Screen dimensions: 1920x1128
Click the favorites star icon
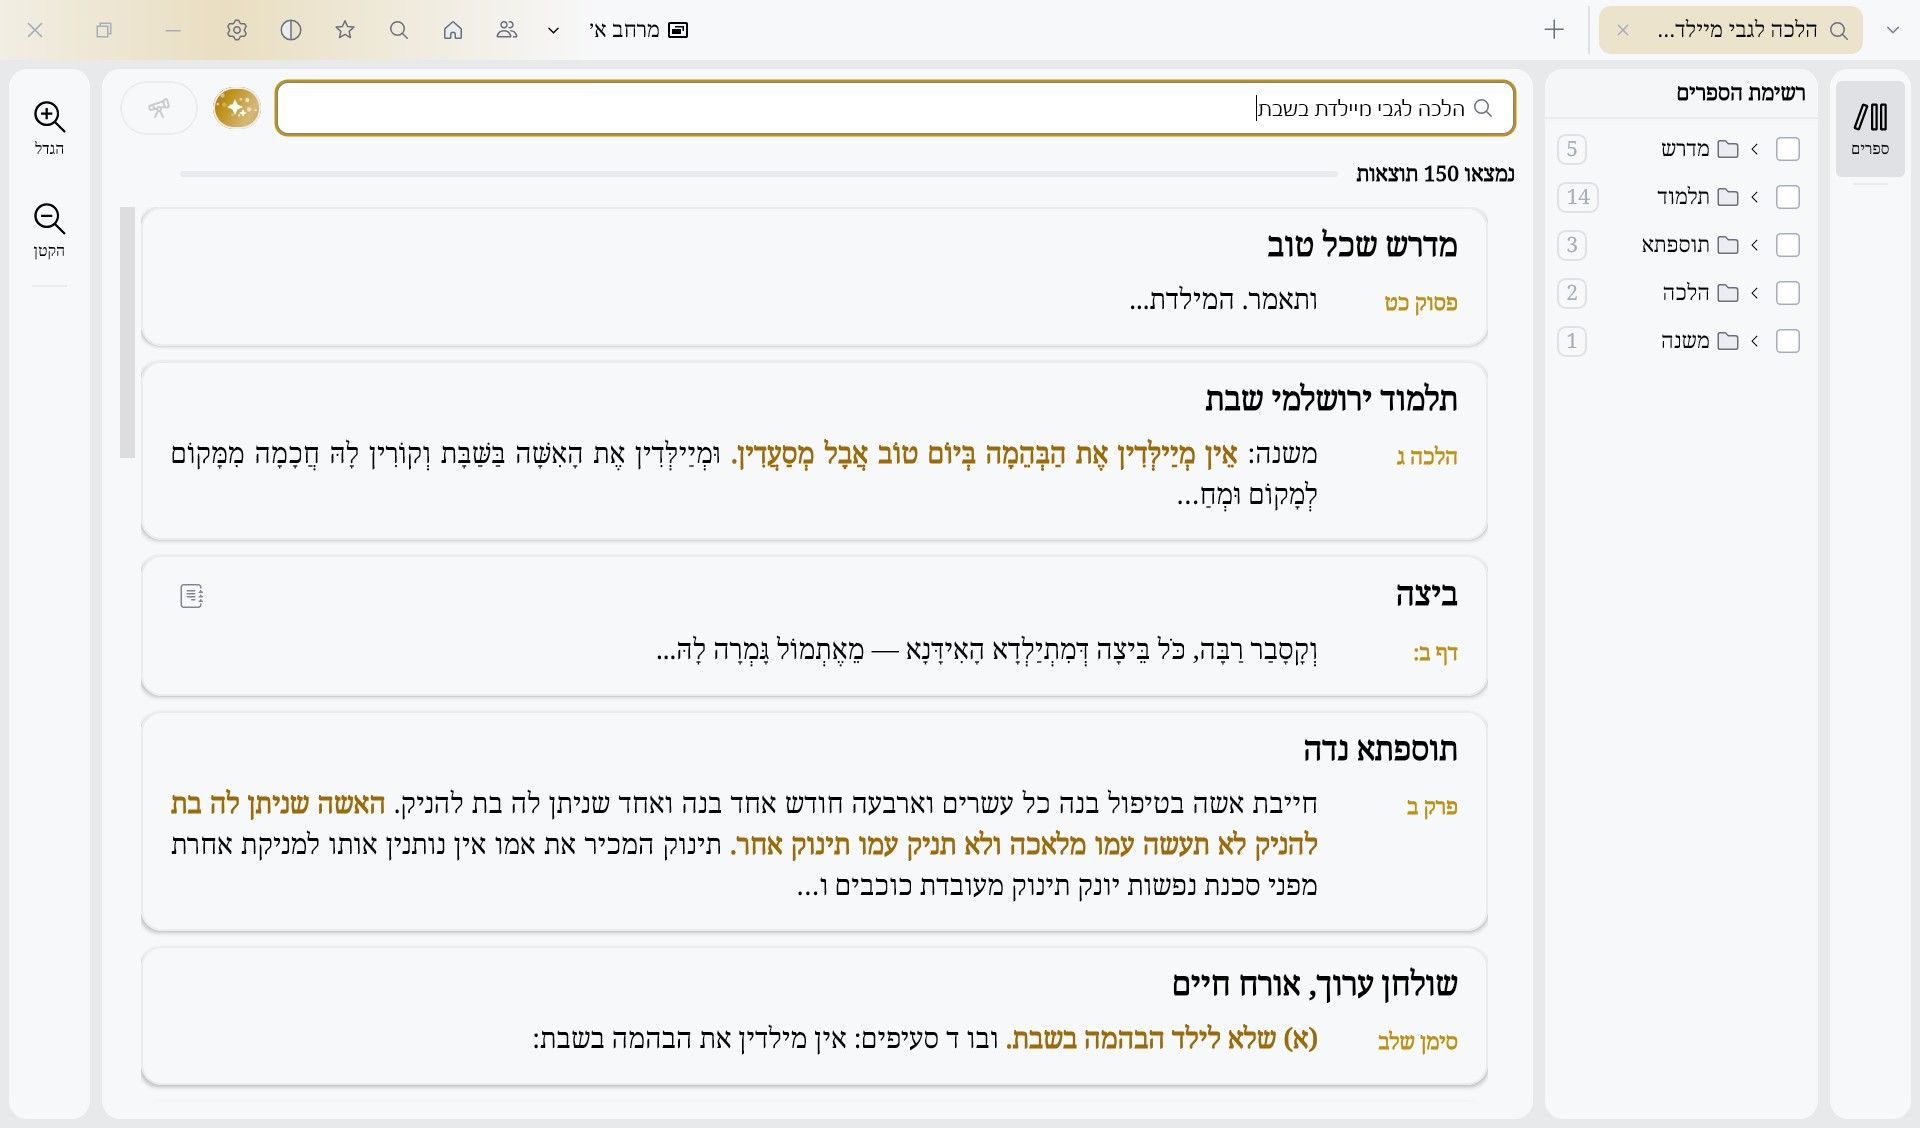pyautogui.click(x=345, y=30)
